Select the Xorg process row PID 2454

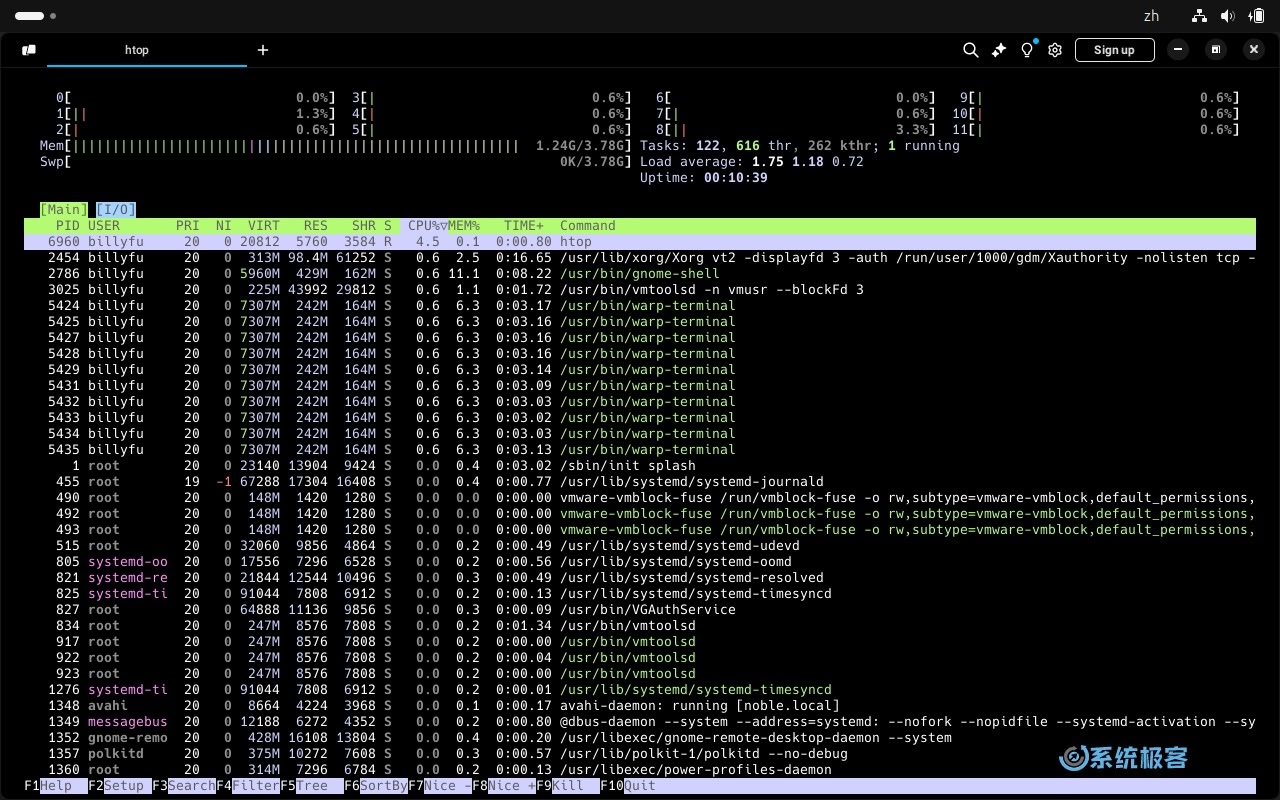[x=640, y=258]
